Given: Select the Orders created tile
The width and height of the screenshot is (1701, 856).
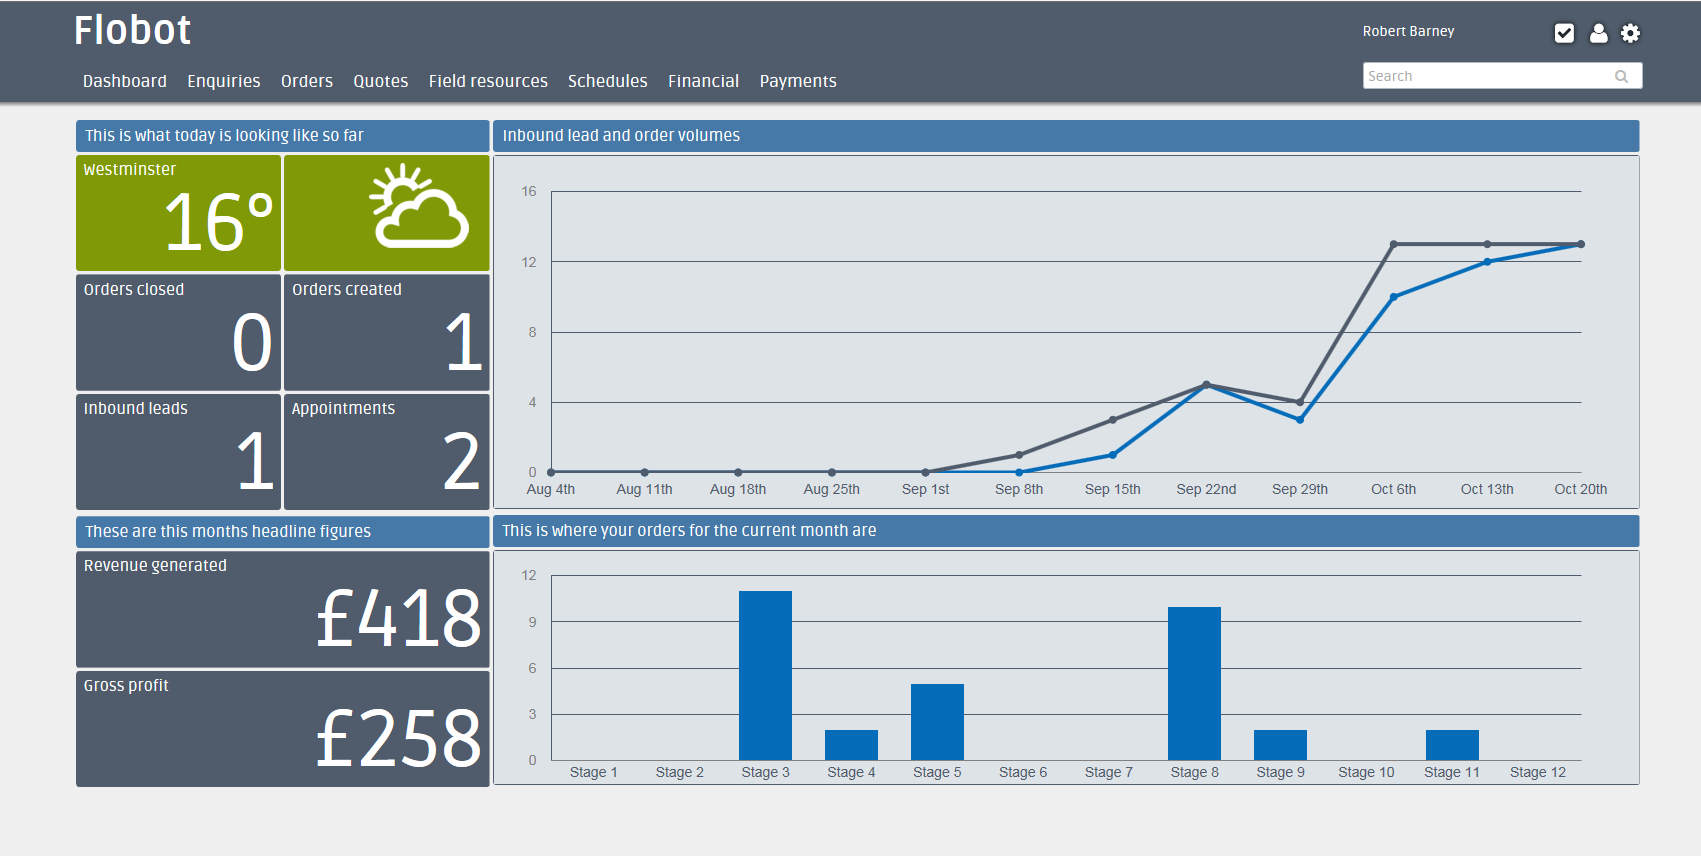Looking at the screenshot, I should pos(386,332).
